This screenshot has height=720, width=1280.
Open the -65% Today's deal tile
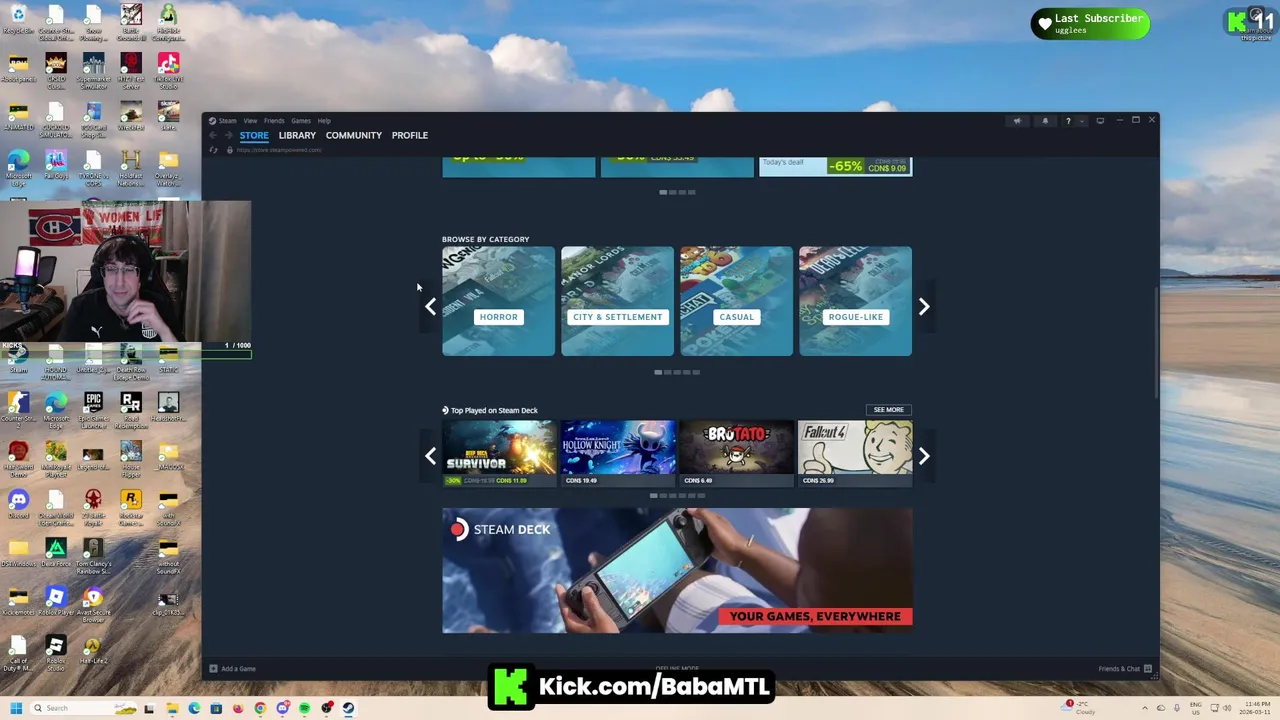click(x=835, y=167)
